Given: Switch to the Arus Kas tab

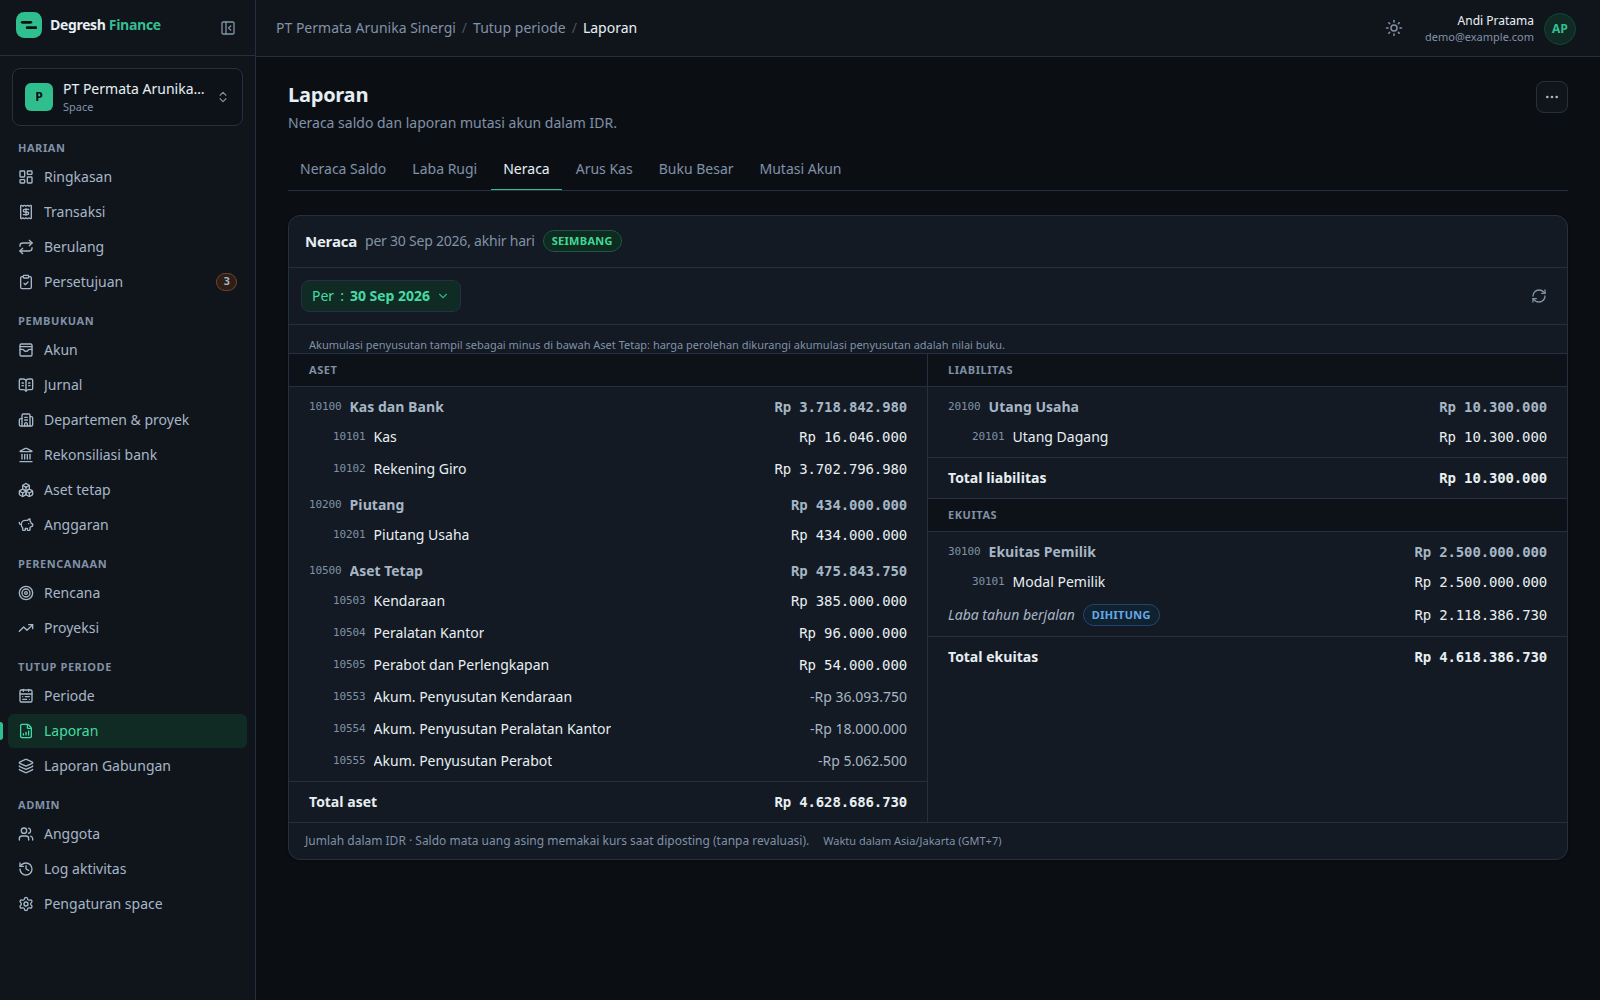Looking at the screenshot, I should pyautogui.click(x=604, y=169).
